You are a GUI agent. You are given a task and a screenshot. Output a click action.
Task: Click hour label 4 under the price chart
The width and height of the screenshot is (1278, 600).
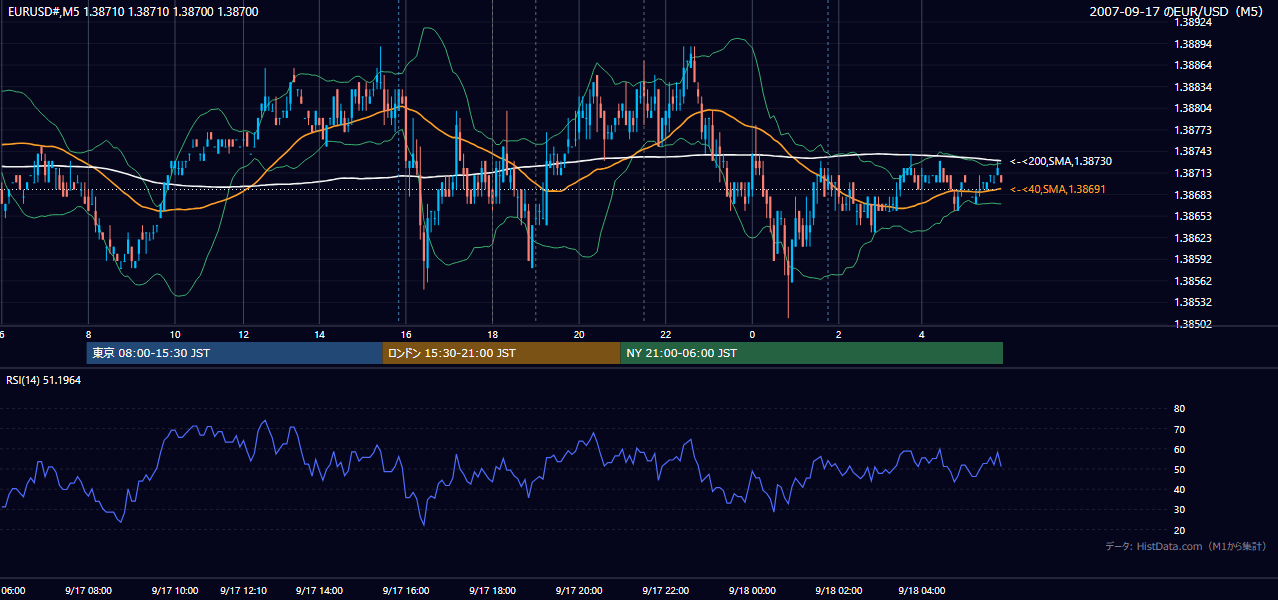pyautogui.click(x=922, y=334)
